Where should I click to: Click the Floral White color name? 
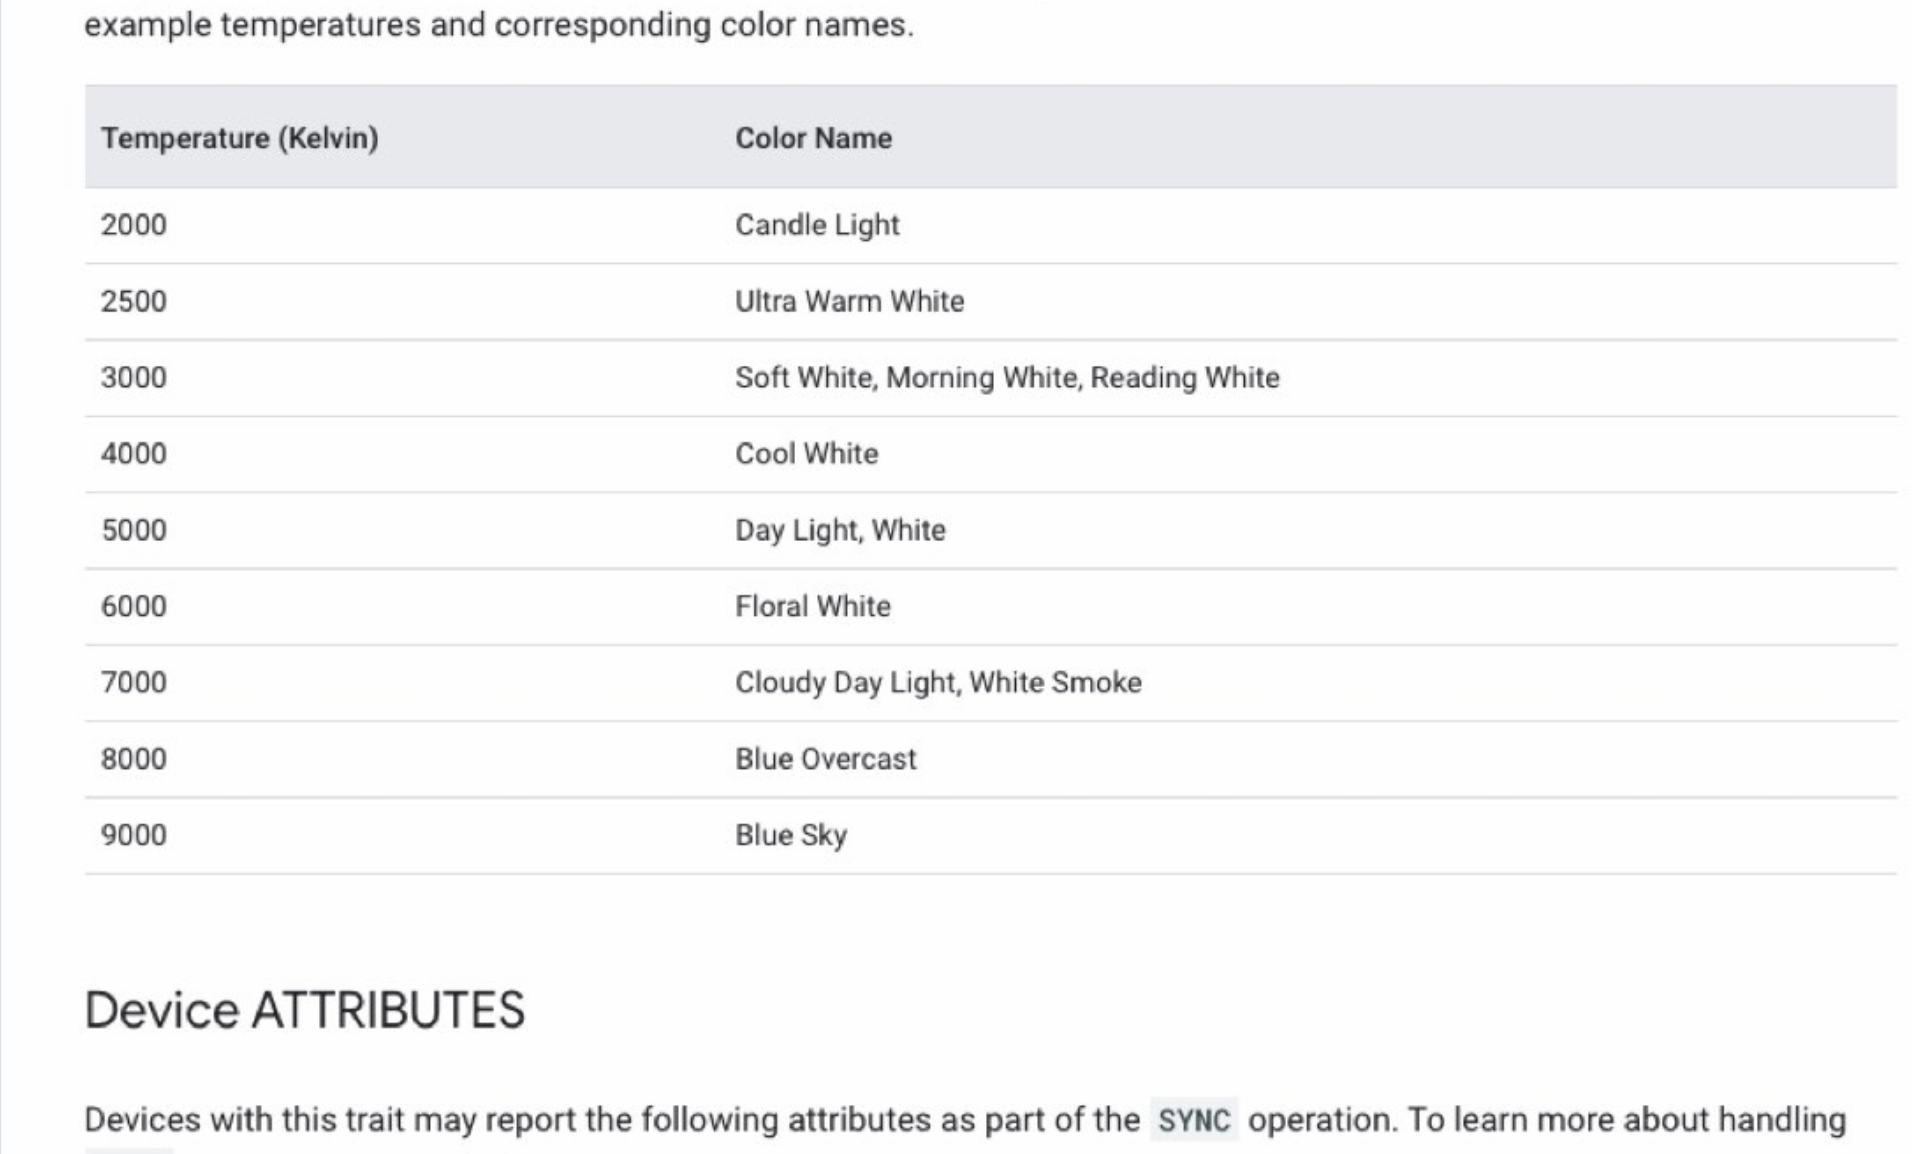812,606
